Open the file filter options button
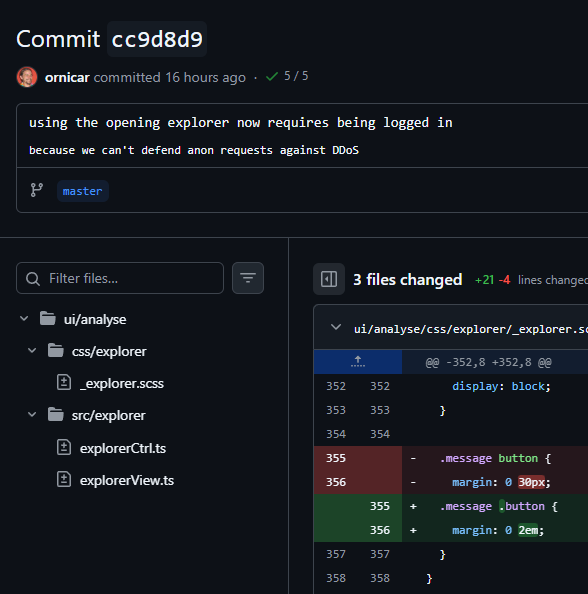Viewport: 588px width, 594px height. coord(248,278)
